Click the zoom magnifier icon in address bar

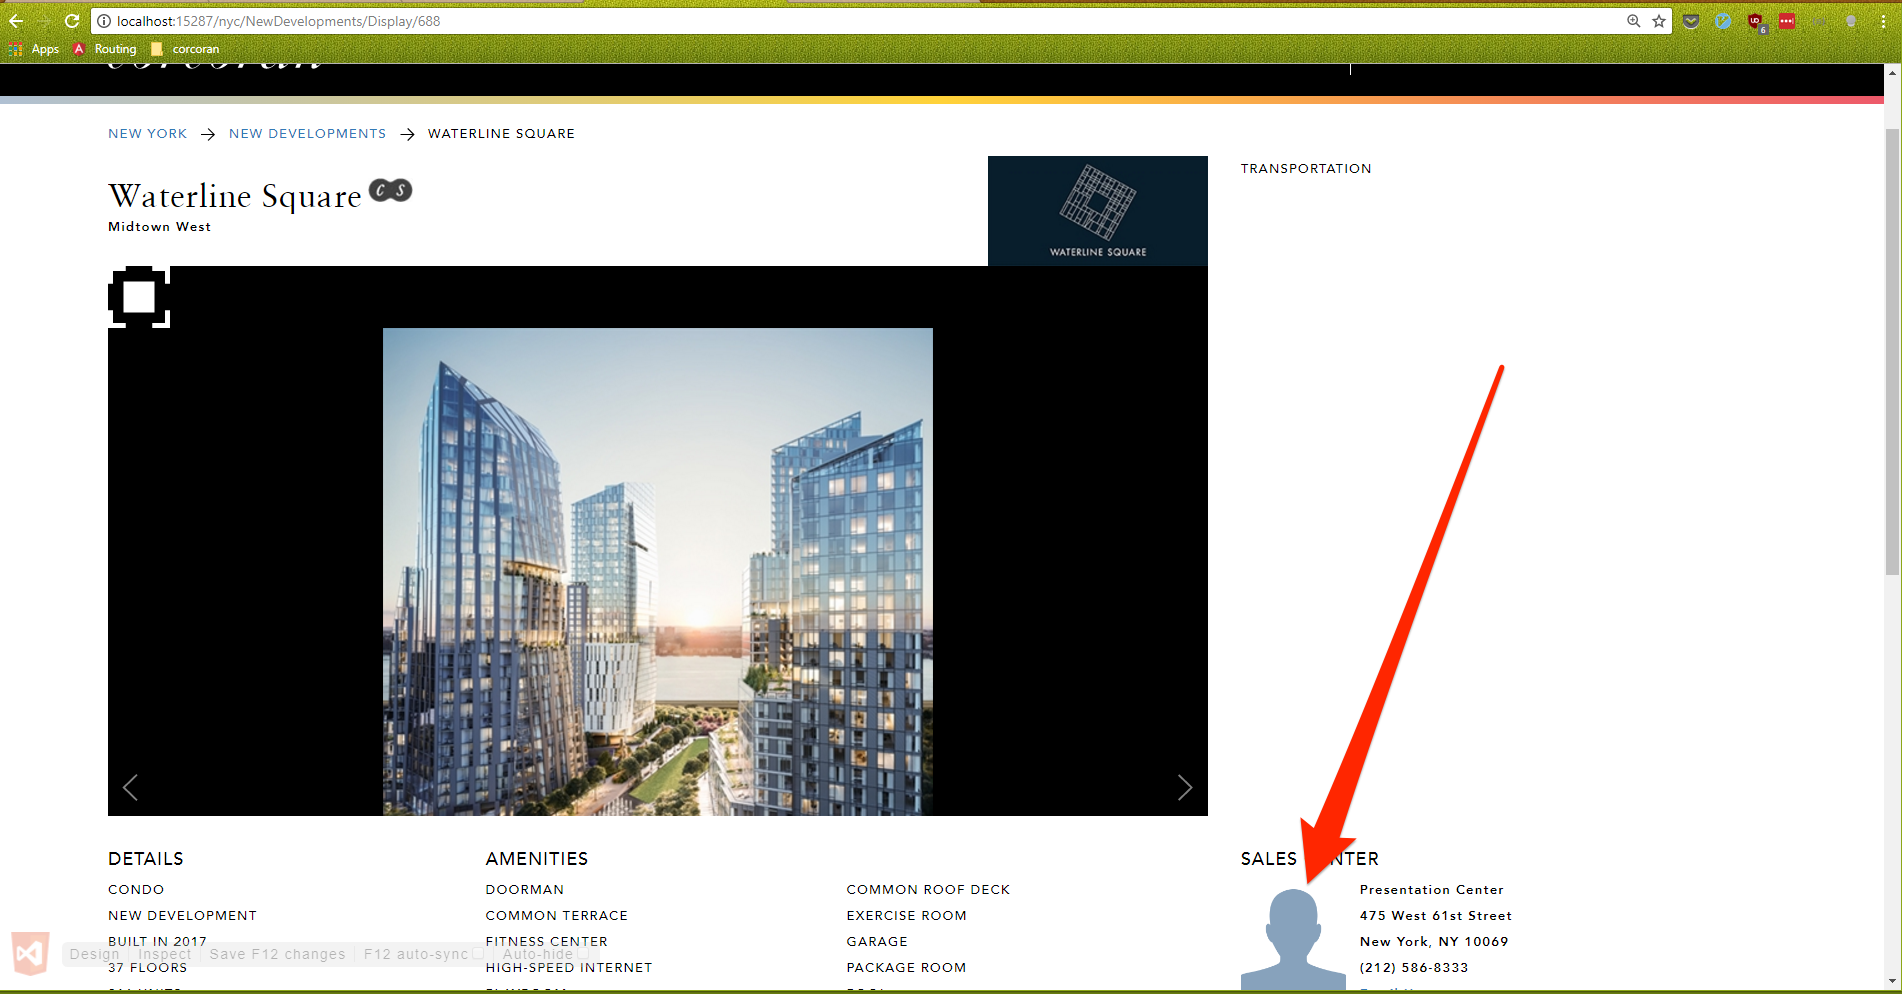[1633, 21]
